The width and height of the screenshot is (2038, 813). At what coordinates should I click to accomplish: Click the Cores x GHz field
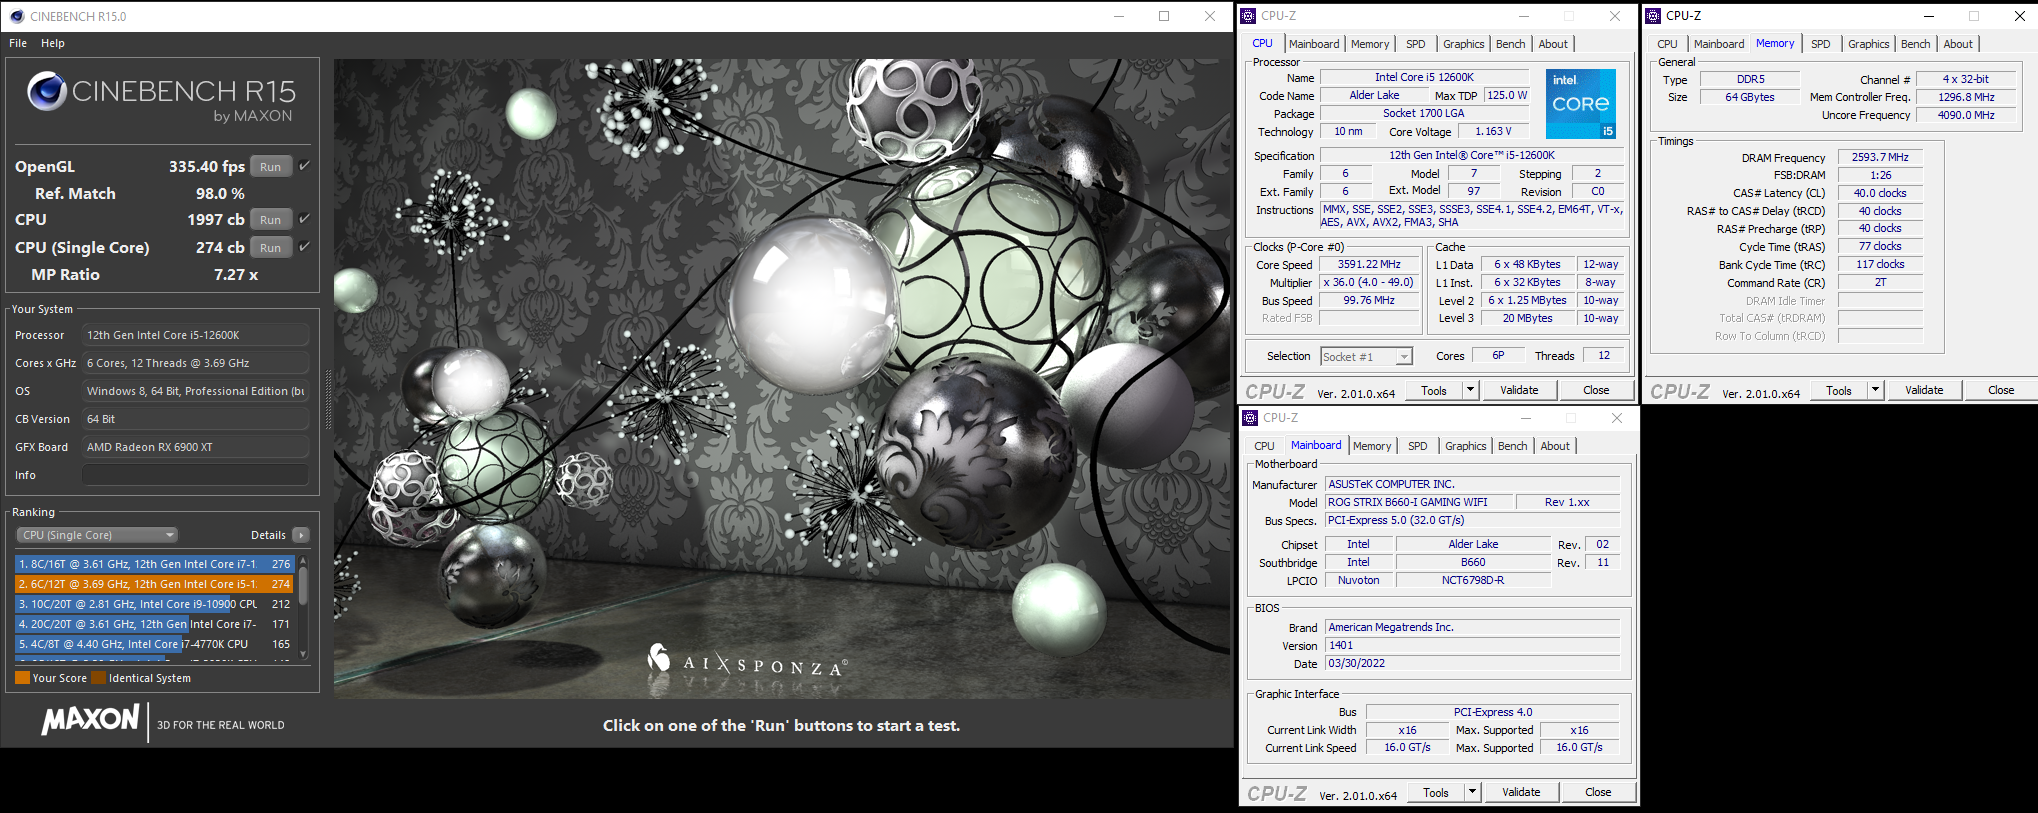tap(195, 363)
